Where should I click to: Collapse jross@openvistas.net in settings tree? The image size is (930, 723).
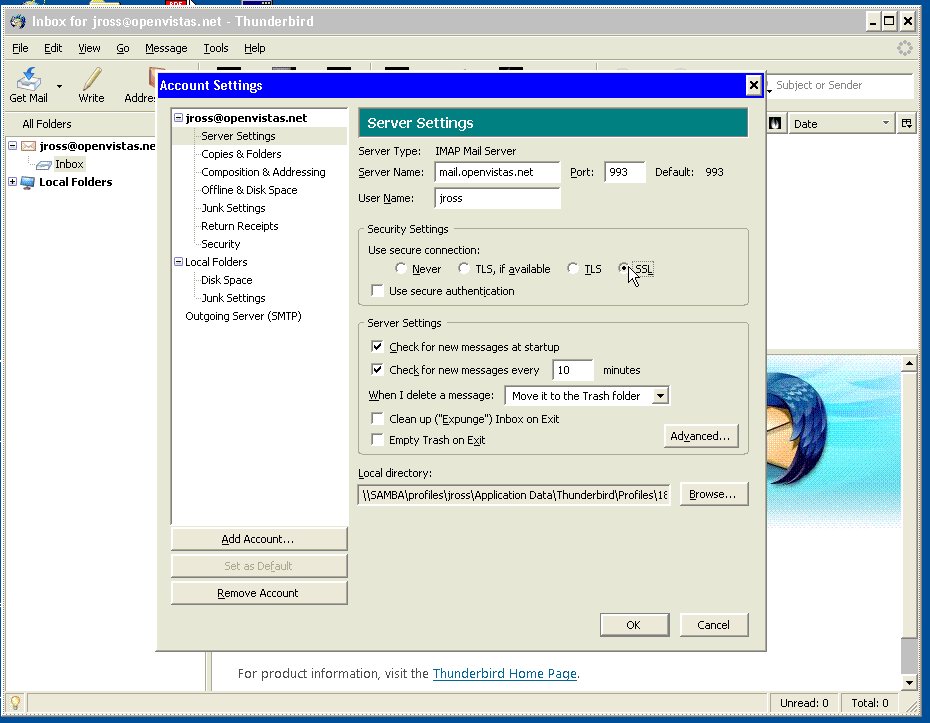point(178,118)
